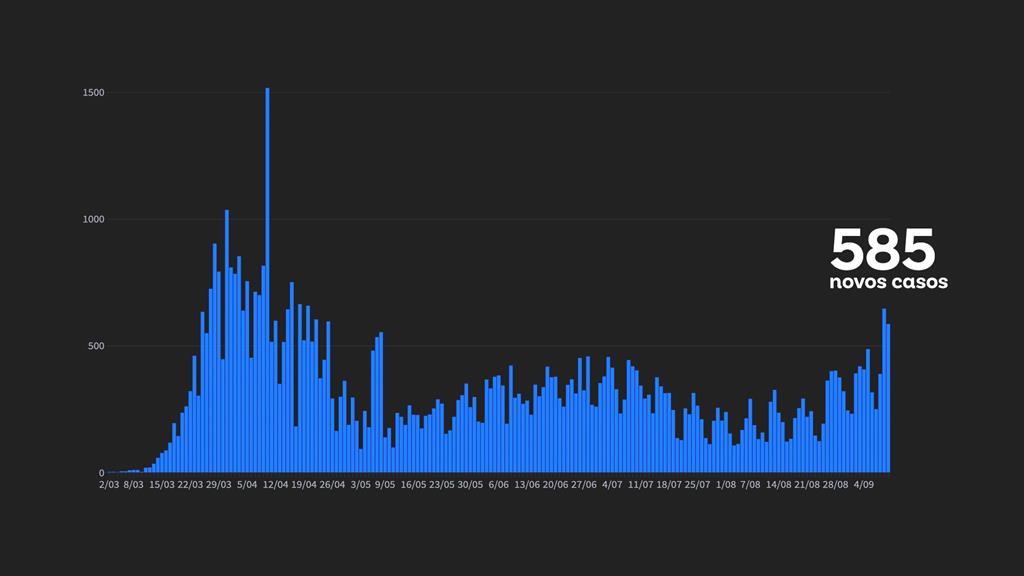Click the 500 y-axis label
Viewport: 1024px width, 576px height.
click(x=96, y=346)
